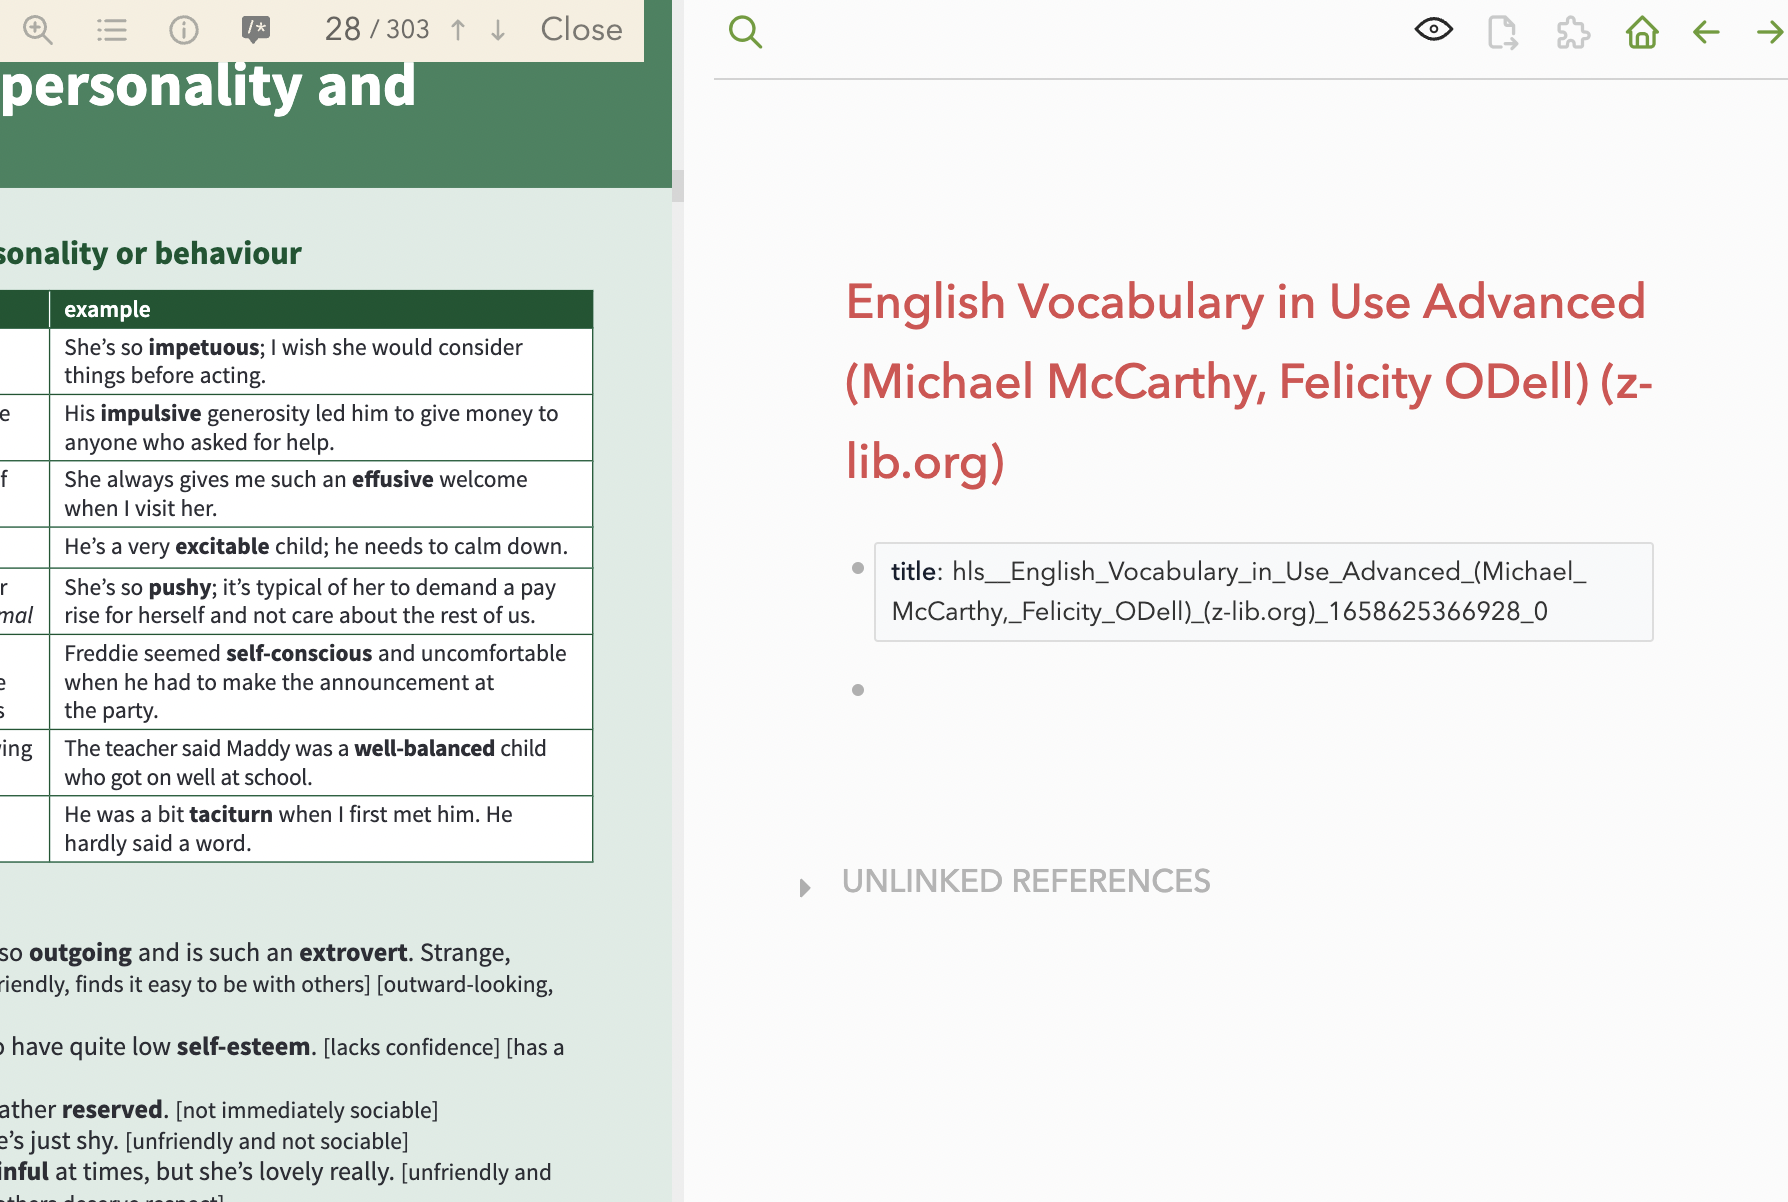The image size is (1788, 1202).
Task: Open the zoom tool in the PDF viewer
Action: click(x=38, y=29)
